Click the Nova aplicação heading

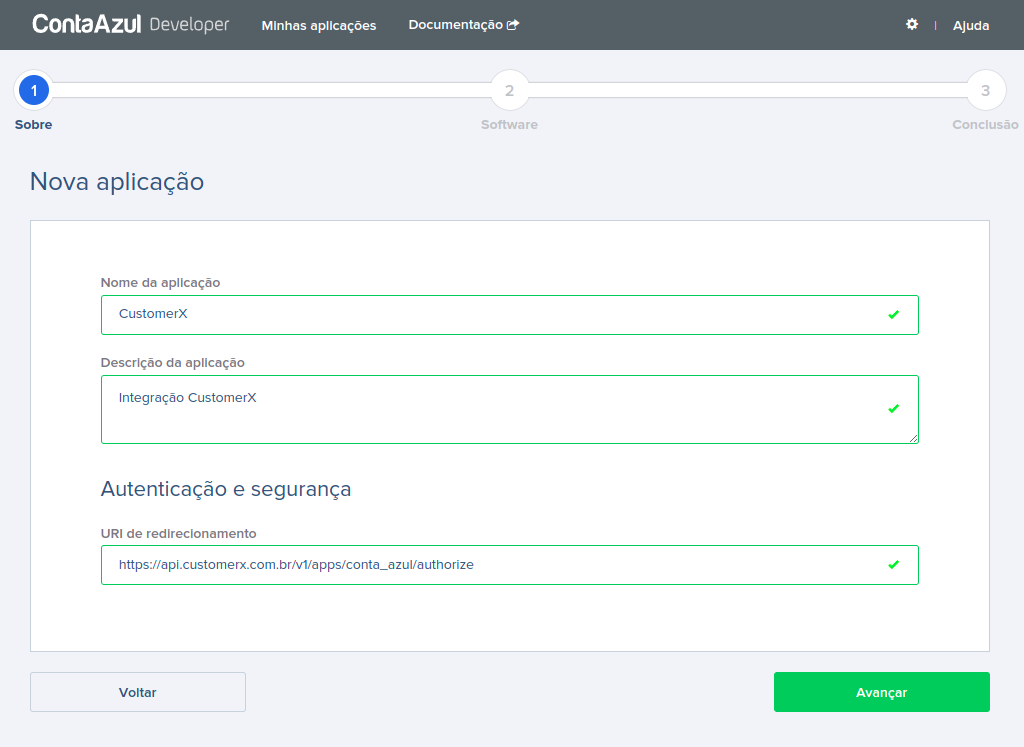coord(117,182)
